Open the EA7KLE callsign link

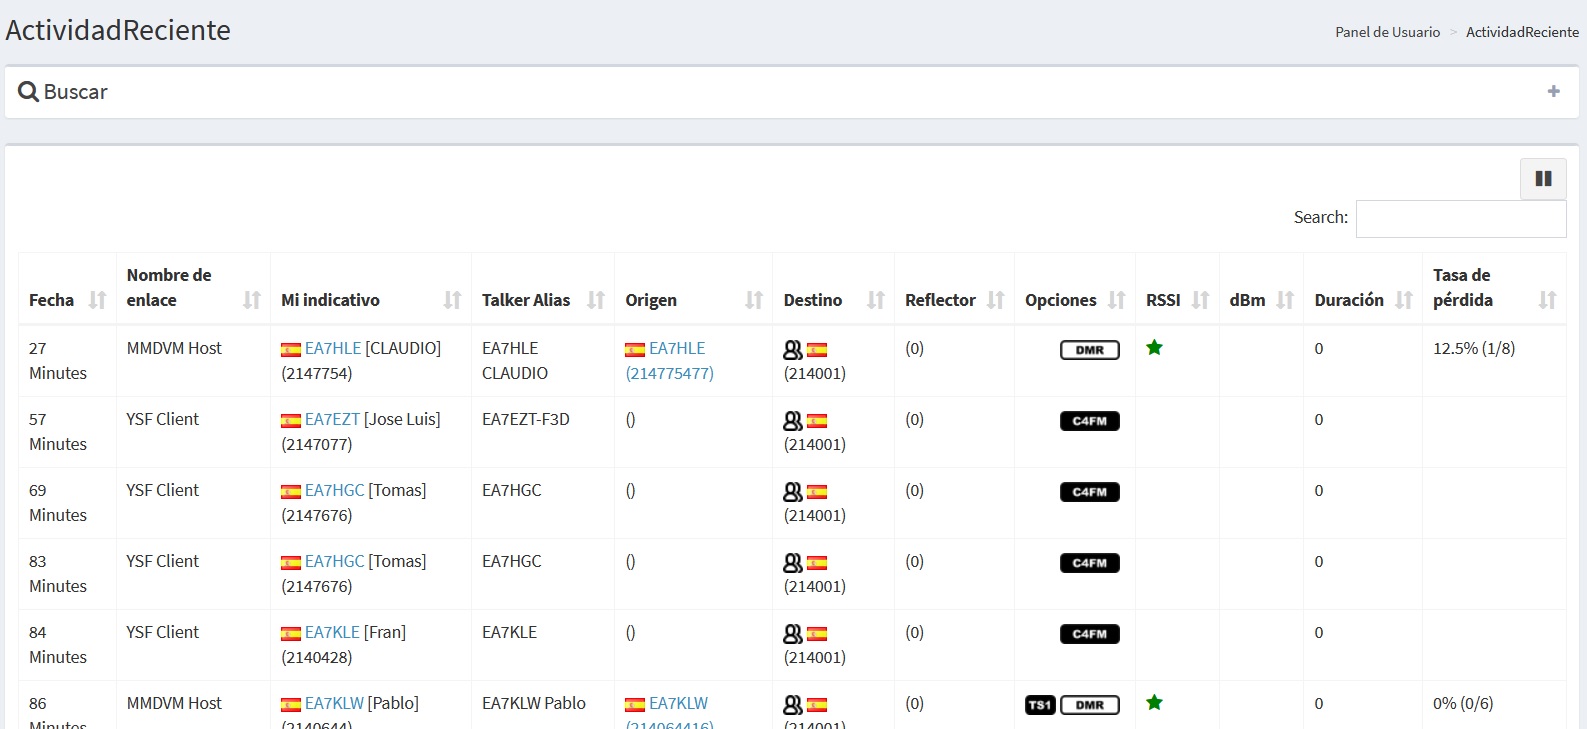(x=332, y=633)
